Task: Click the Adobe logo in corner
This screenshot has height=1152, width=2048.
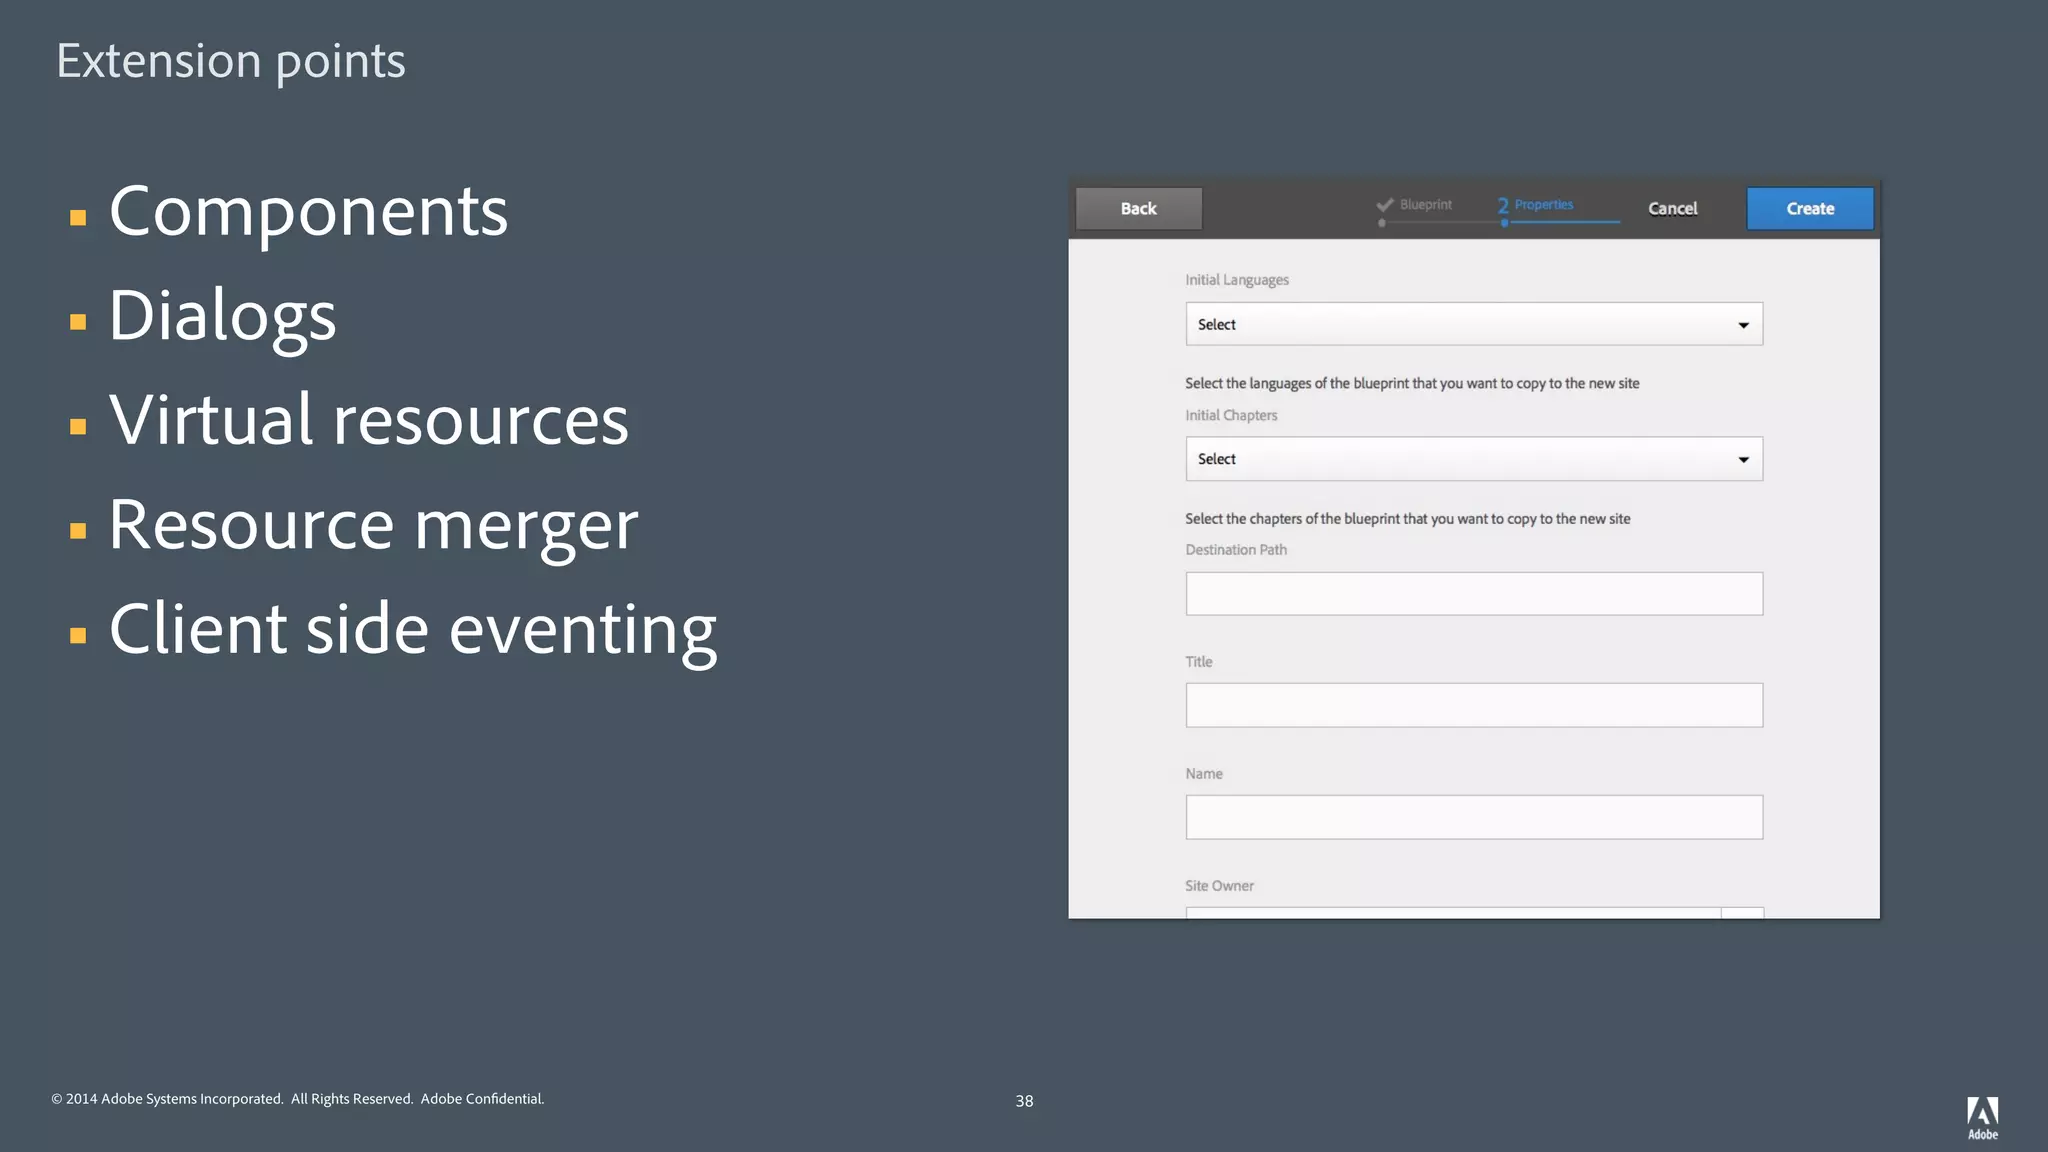Action: pos(1982,1116)
